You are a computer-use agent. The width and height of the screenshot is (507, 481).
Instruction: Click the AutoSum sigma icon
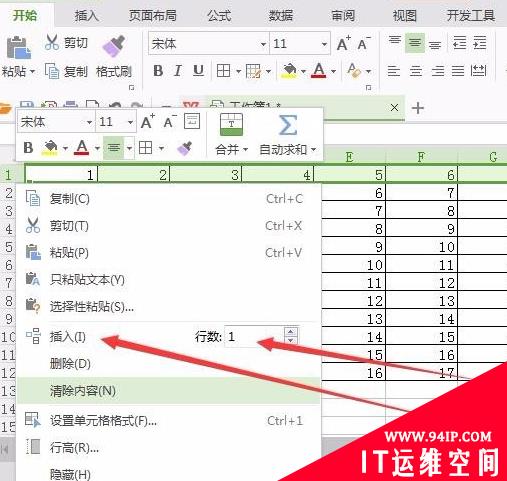click(288, 125)
